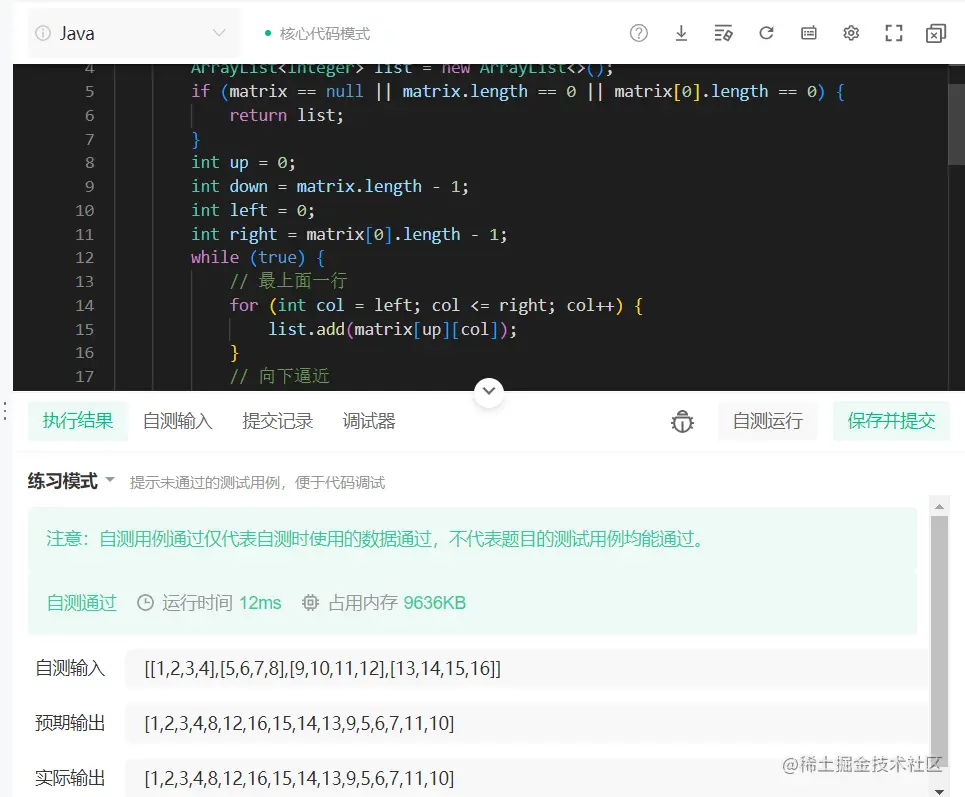Viewport: 965px width, 797px height.
Task: Open the 提交记录 tab
Action: [278, 422]
